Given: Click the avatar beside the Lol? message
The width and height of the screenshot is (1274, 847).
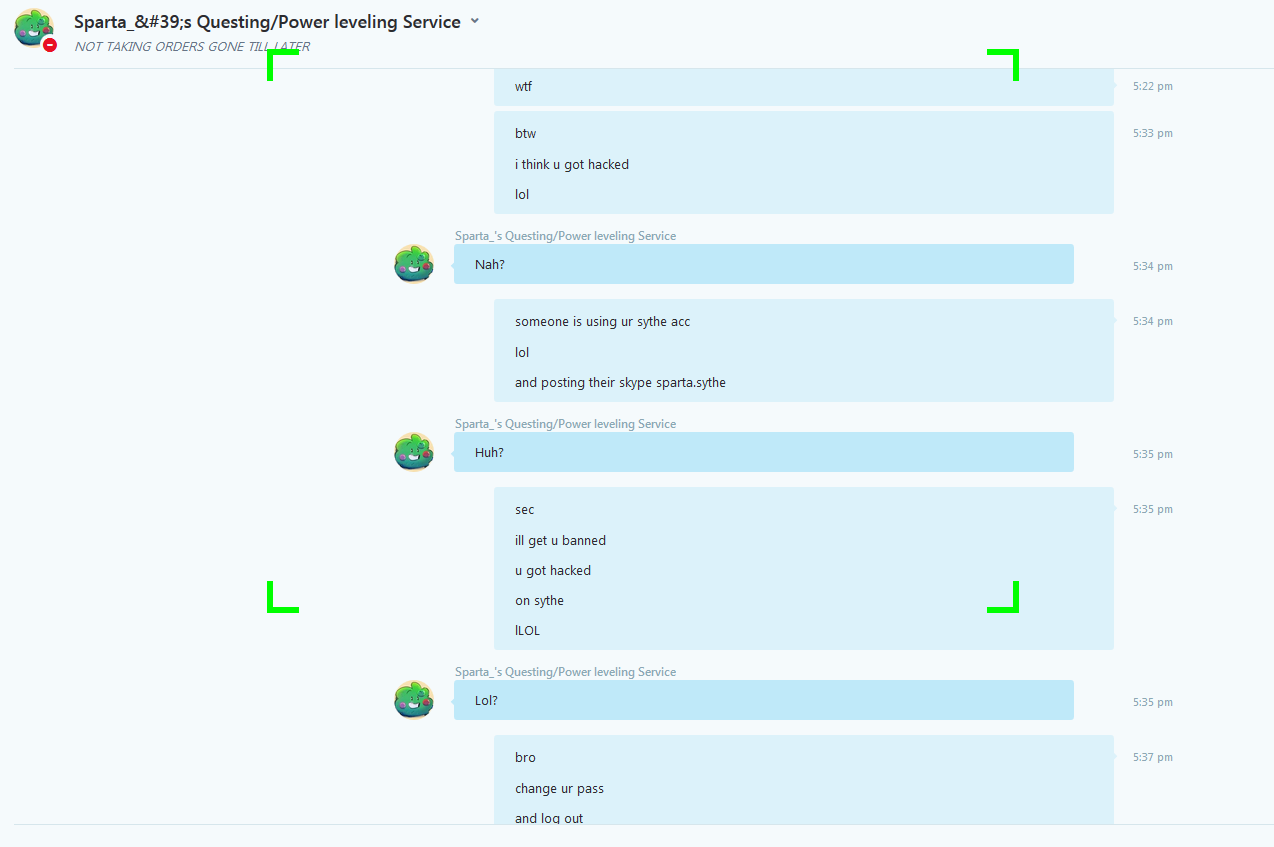Looking at the screenshot, I should coord(414,700).
